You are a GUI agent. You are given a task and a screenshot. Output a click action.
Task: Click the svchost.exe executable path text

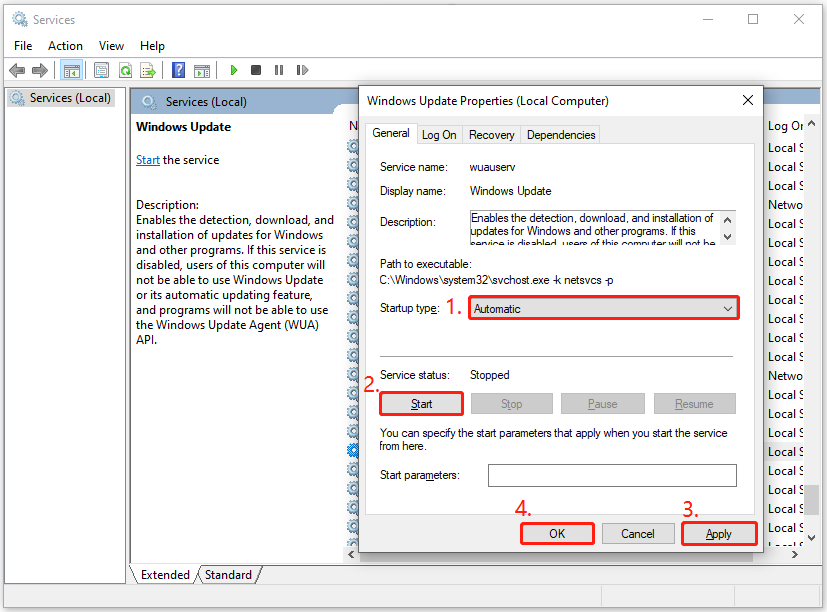point(496,280)
